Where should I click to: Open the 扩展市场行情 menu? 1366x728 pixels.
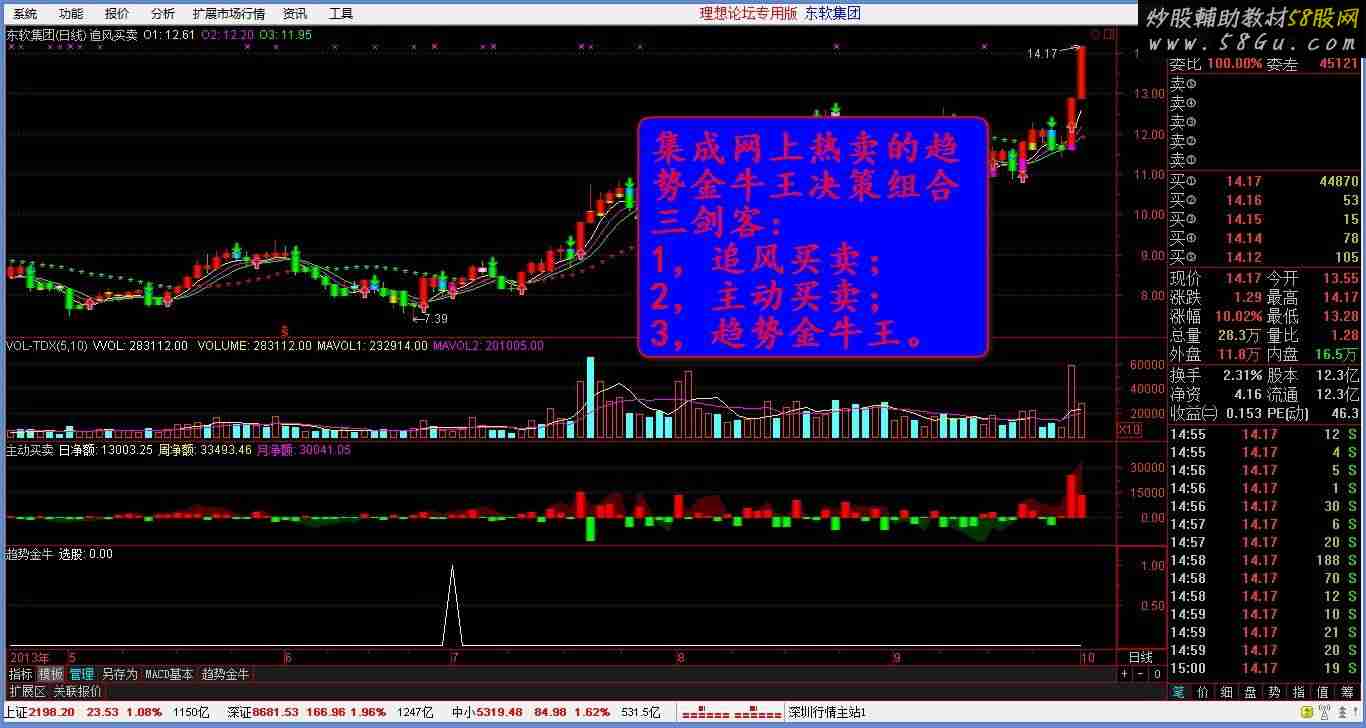(x=229, y=14)
